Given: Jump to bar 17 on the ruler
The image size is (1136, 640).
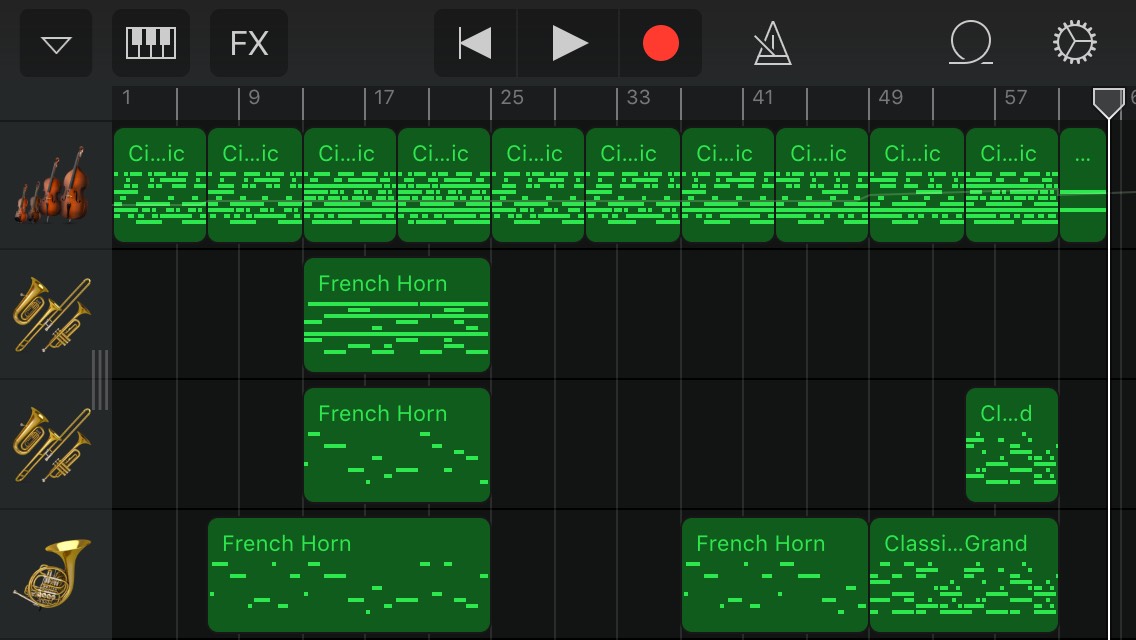Looking at the screenshot, I should pos(384,97).
